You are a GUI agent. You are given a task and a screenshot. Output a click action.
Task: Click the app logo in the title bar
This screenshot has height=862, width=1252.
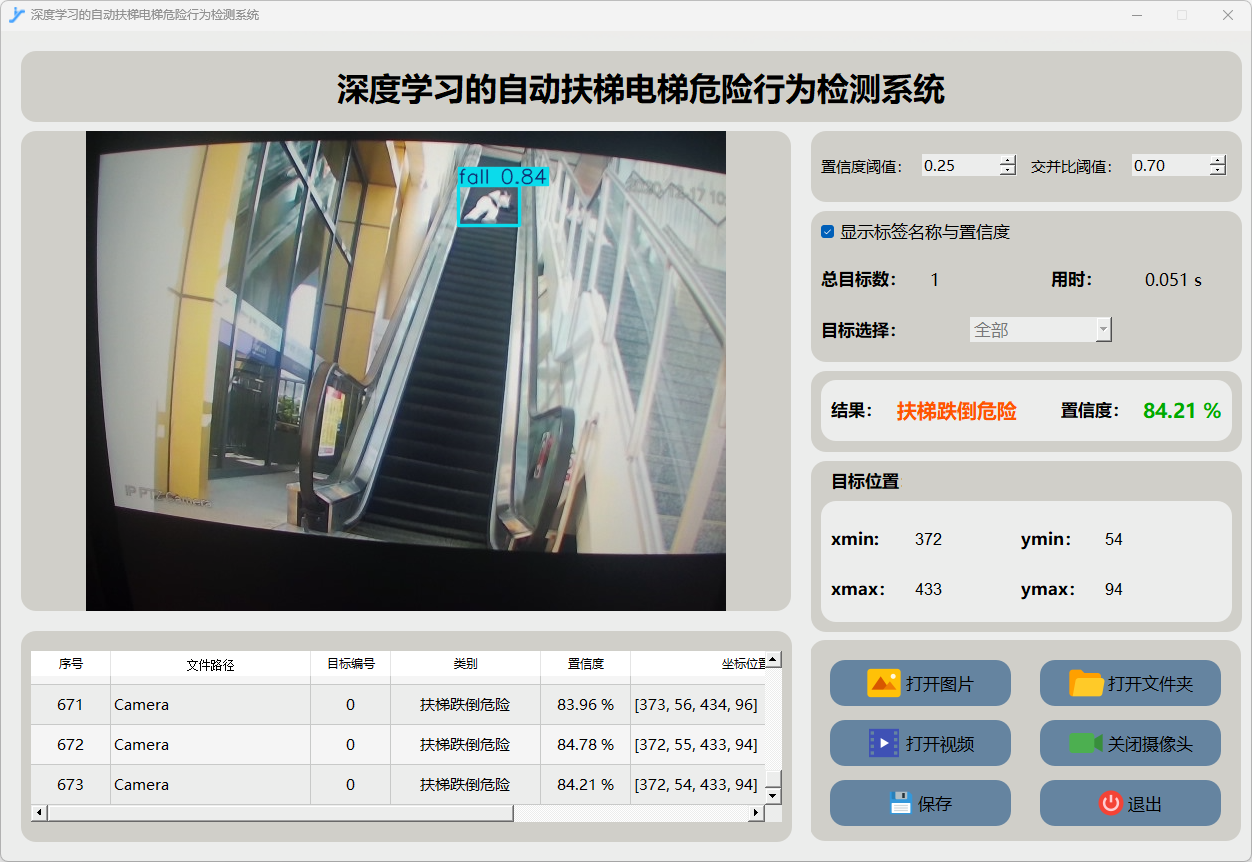[16, 15]
